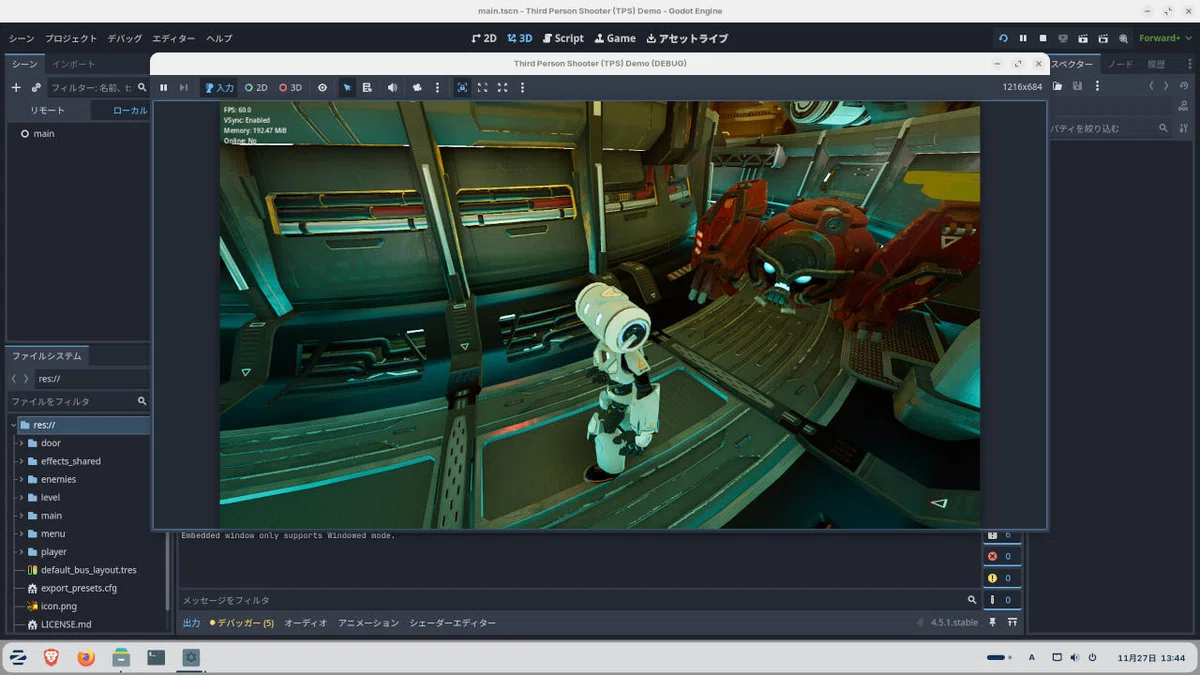This screenshot has width=1200, height=675.
Task: Open the Forward+ renderer dropdown
Action: tap(1164, 38)
